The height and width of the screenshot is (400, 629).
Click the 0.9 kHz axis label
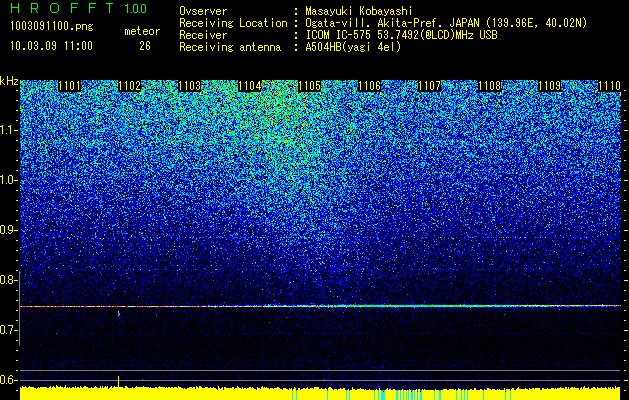[x=9, y=230]
